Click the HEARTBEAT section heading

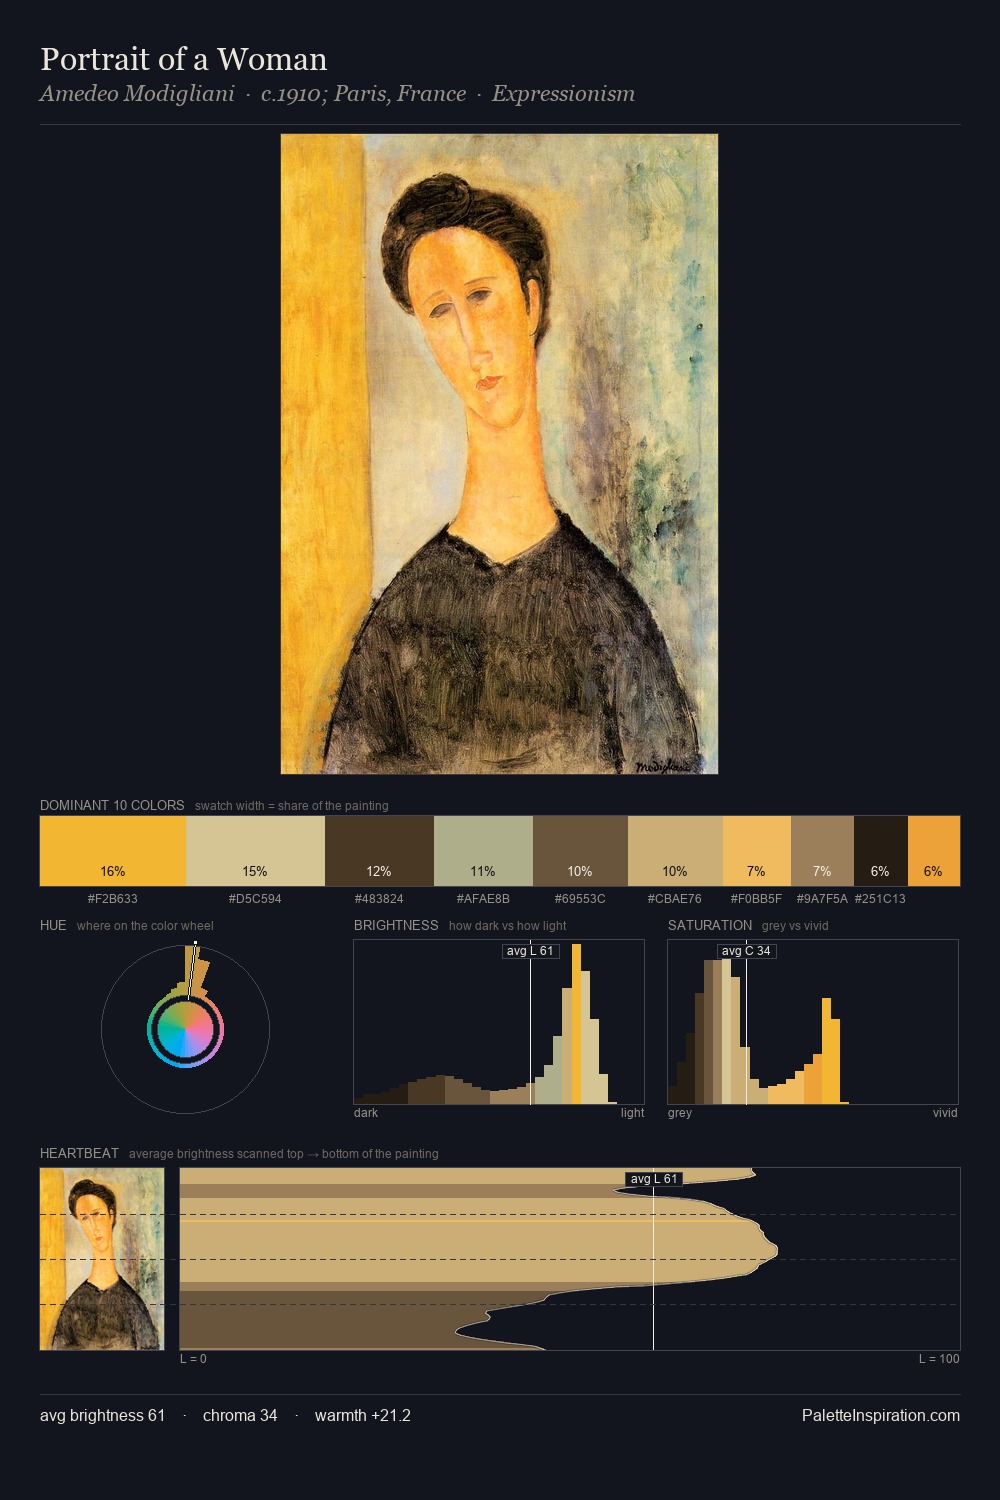tap(79, 1153)
